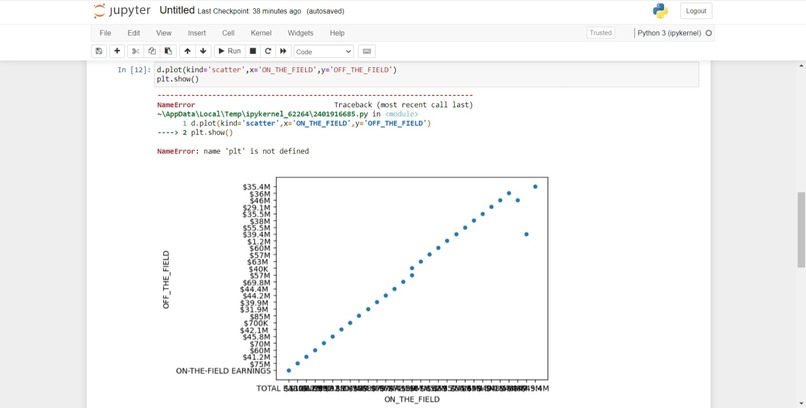Cut the selected cells
The image size is (806, 408).
point(135,51)
